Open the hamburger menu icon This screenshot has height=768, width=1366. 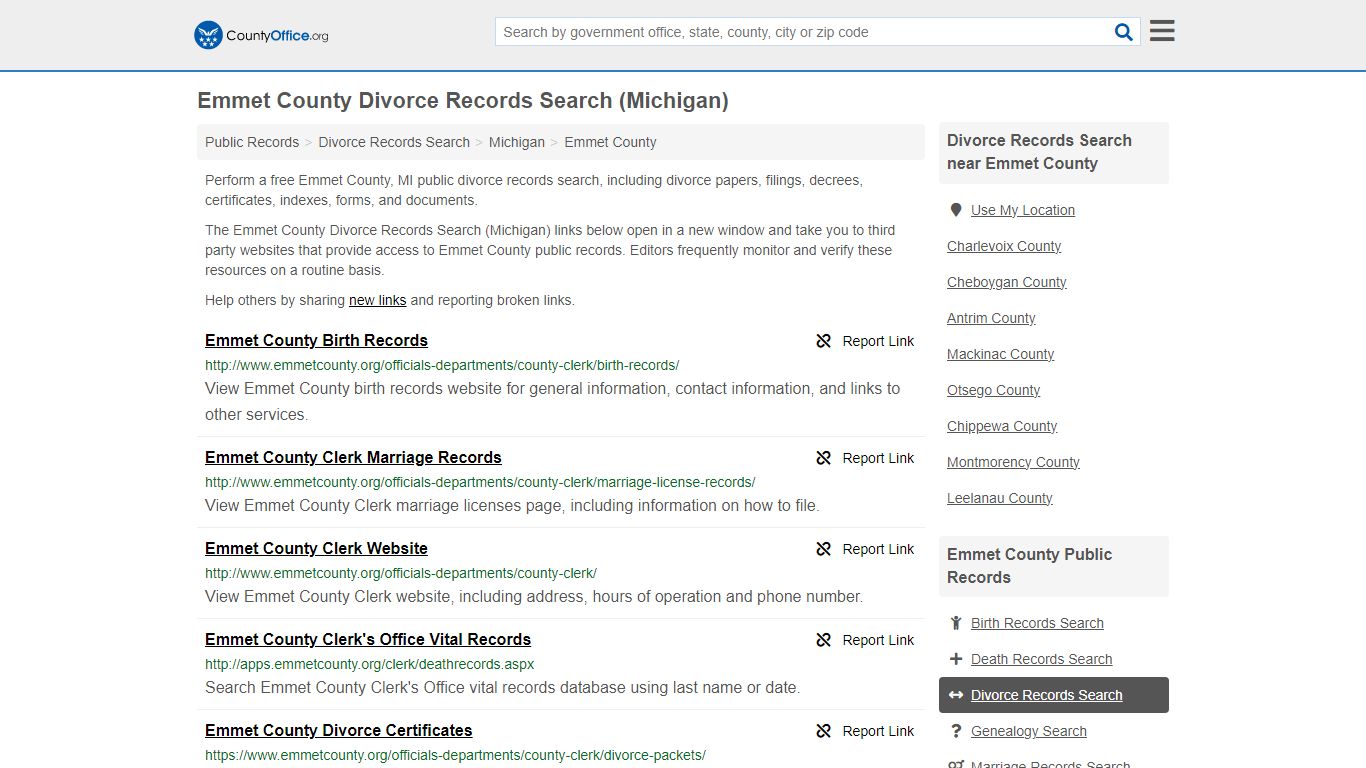(1162, 31)
